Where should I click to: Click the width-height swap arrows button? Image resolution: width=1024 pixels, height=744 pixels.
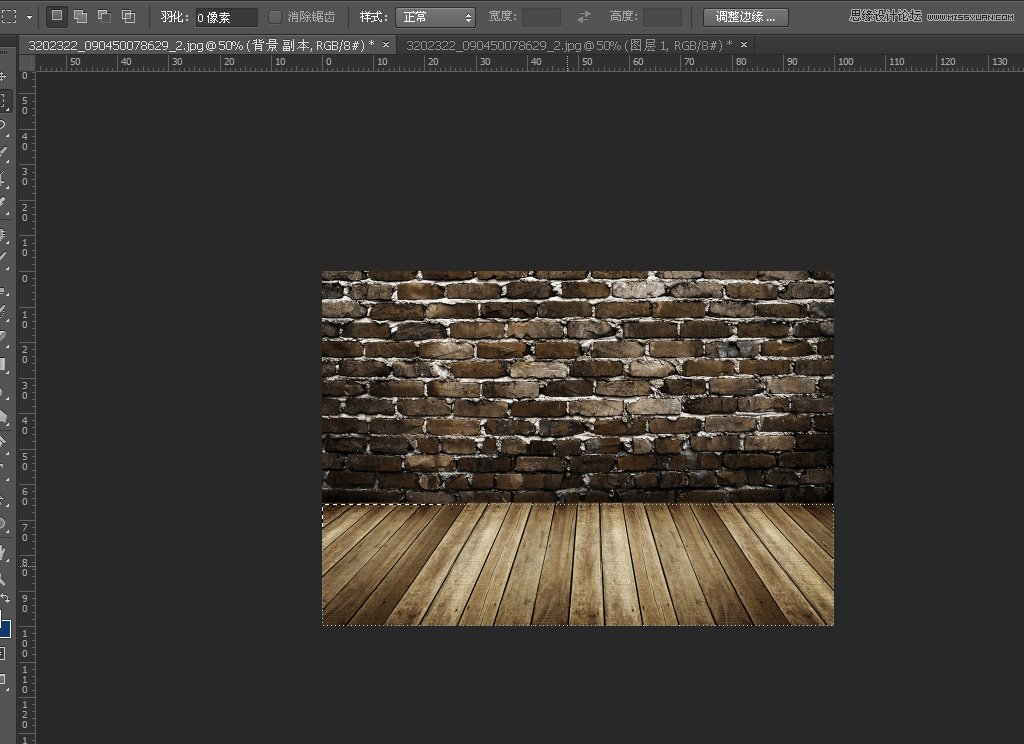point(583,16)
